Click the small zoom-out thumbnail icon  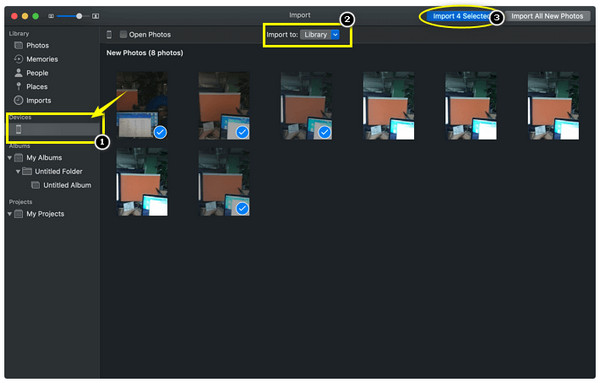[51, 16]
